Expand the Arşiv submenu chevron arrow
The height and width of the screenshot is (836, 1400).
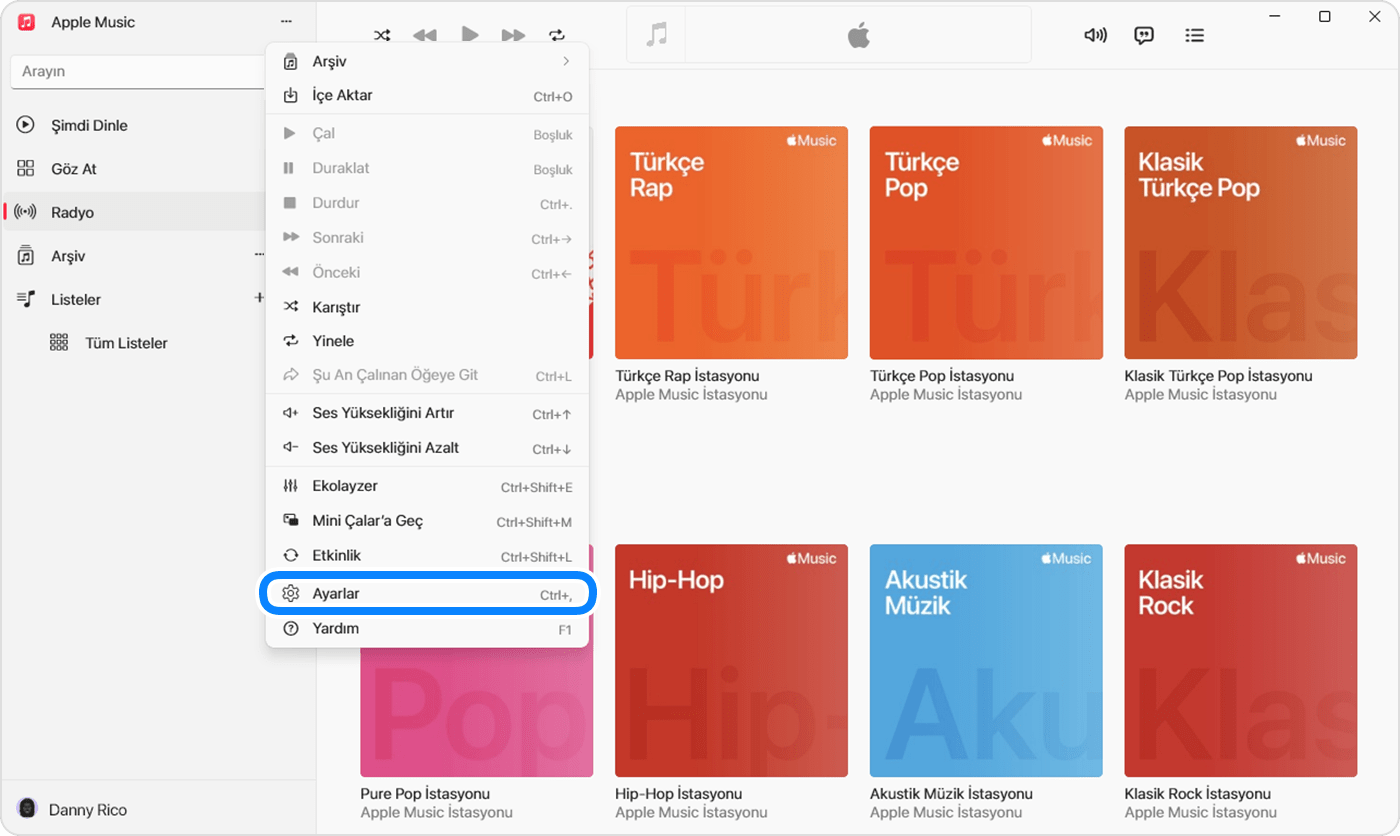(x=566, y=61)
